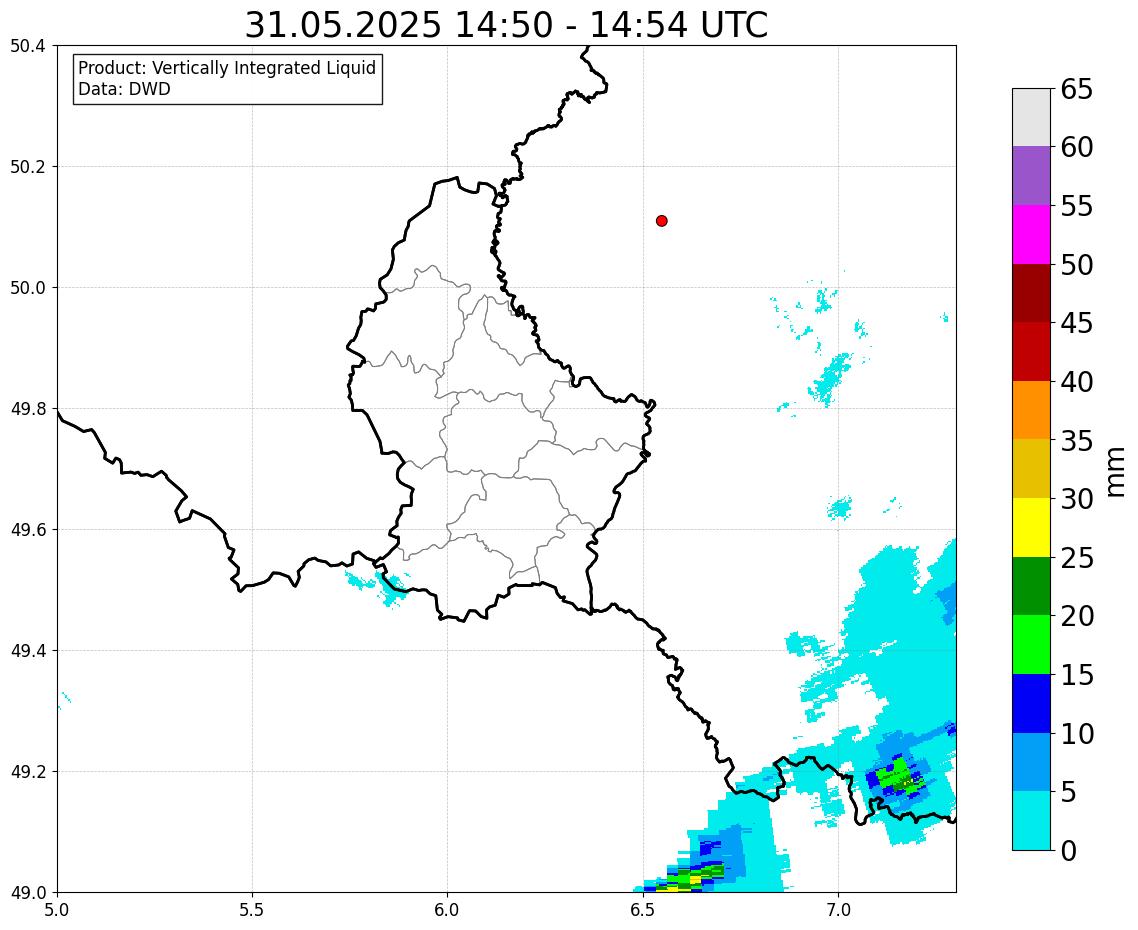Click the 35 colorbar tick label
The height and width of the screenshot is (930, 1138).
coord(1076,440)
